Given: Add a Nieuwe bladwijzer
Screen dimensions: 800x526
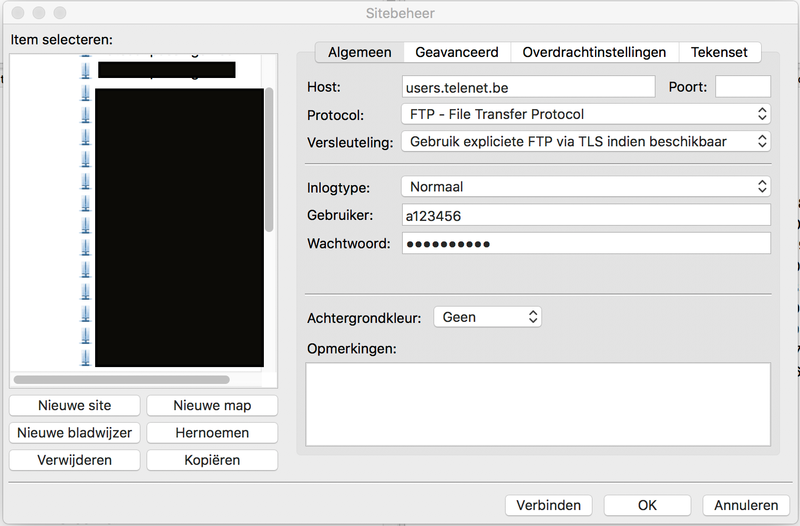Looking at the screenshot, I should click(x=75, y=433).
